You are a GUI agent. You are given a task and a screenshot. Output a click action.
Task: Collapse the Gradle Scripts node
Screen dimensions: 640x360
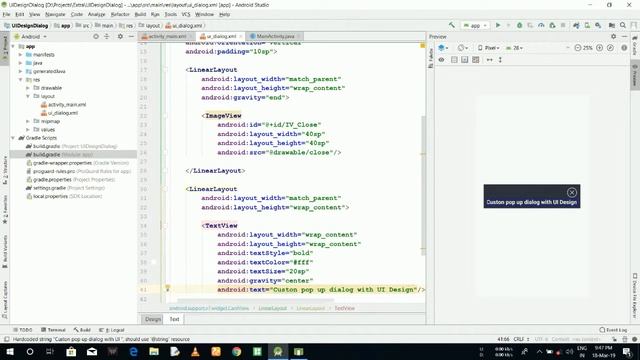coord(13,138)
